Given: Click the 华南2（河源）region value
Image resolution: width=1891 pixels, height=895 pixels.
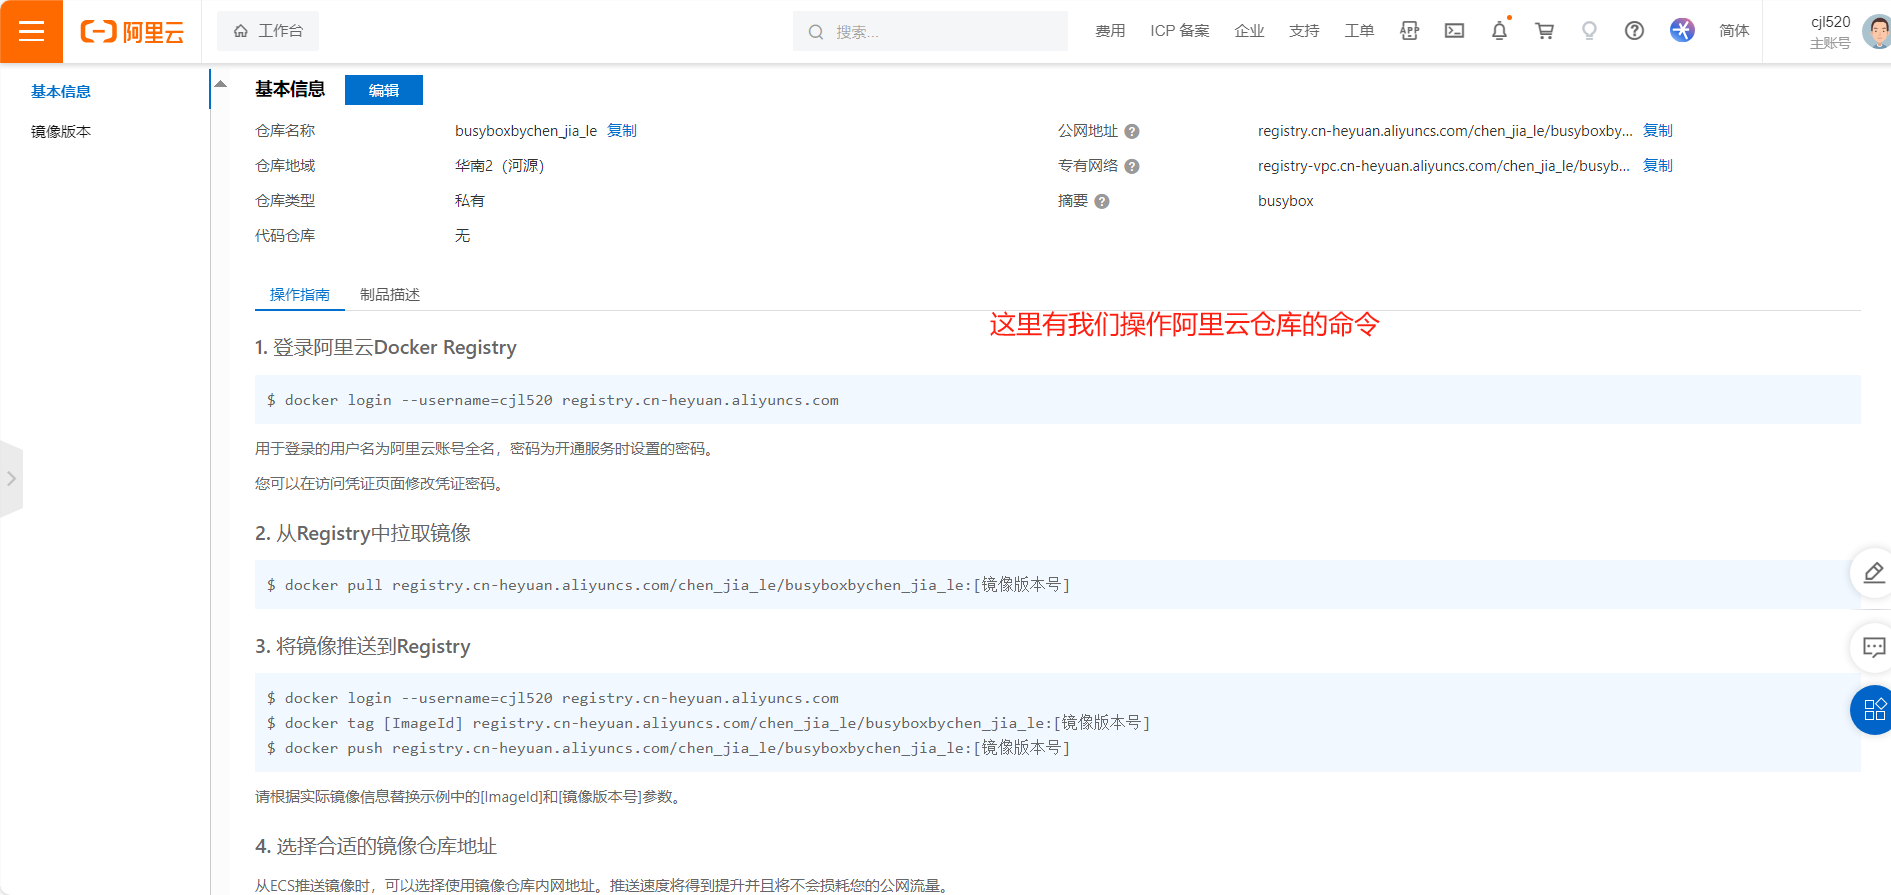Looking at the screenshot, I should (499, 166).
